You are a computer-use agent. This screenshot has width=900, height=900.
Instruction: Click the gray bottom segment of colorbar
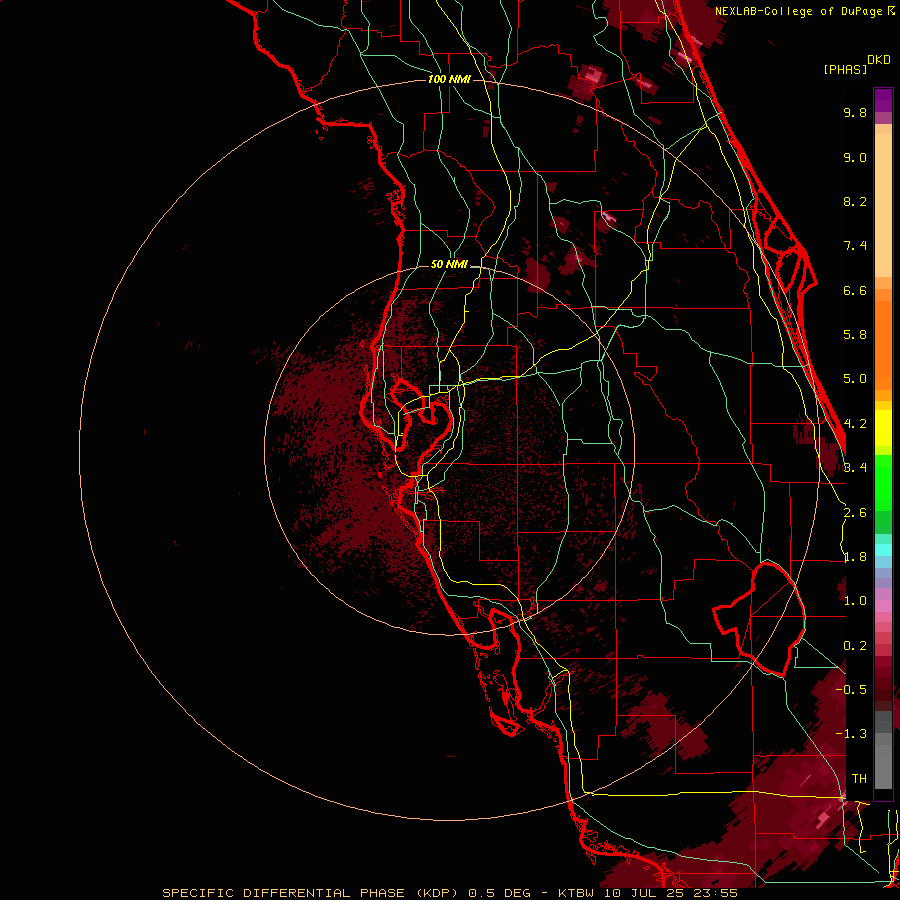tap(883, 766)
